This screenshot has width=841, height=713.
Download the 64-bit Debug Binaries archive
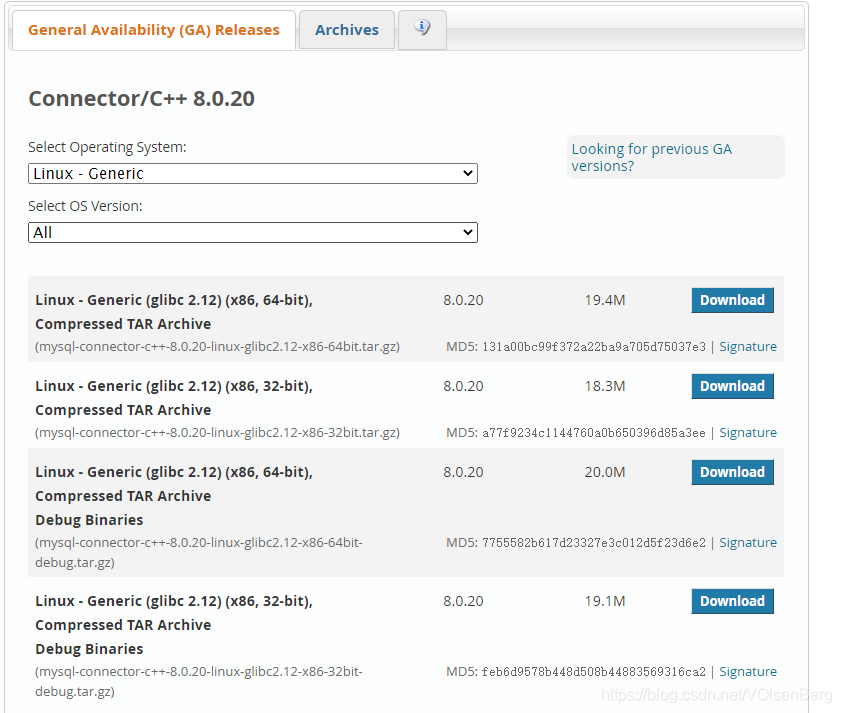pyautogui.click(x=732, y=471)
